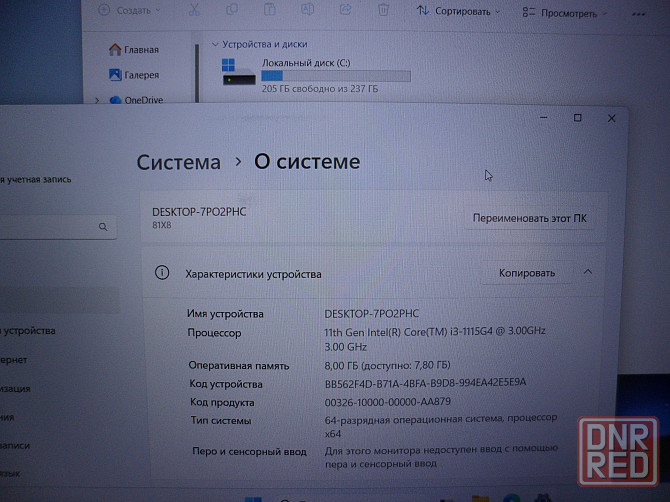Viewport: 670px width, 502px height.
Task: Open Галерея in Explorer sidebar
Action: coord(134,75)
